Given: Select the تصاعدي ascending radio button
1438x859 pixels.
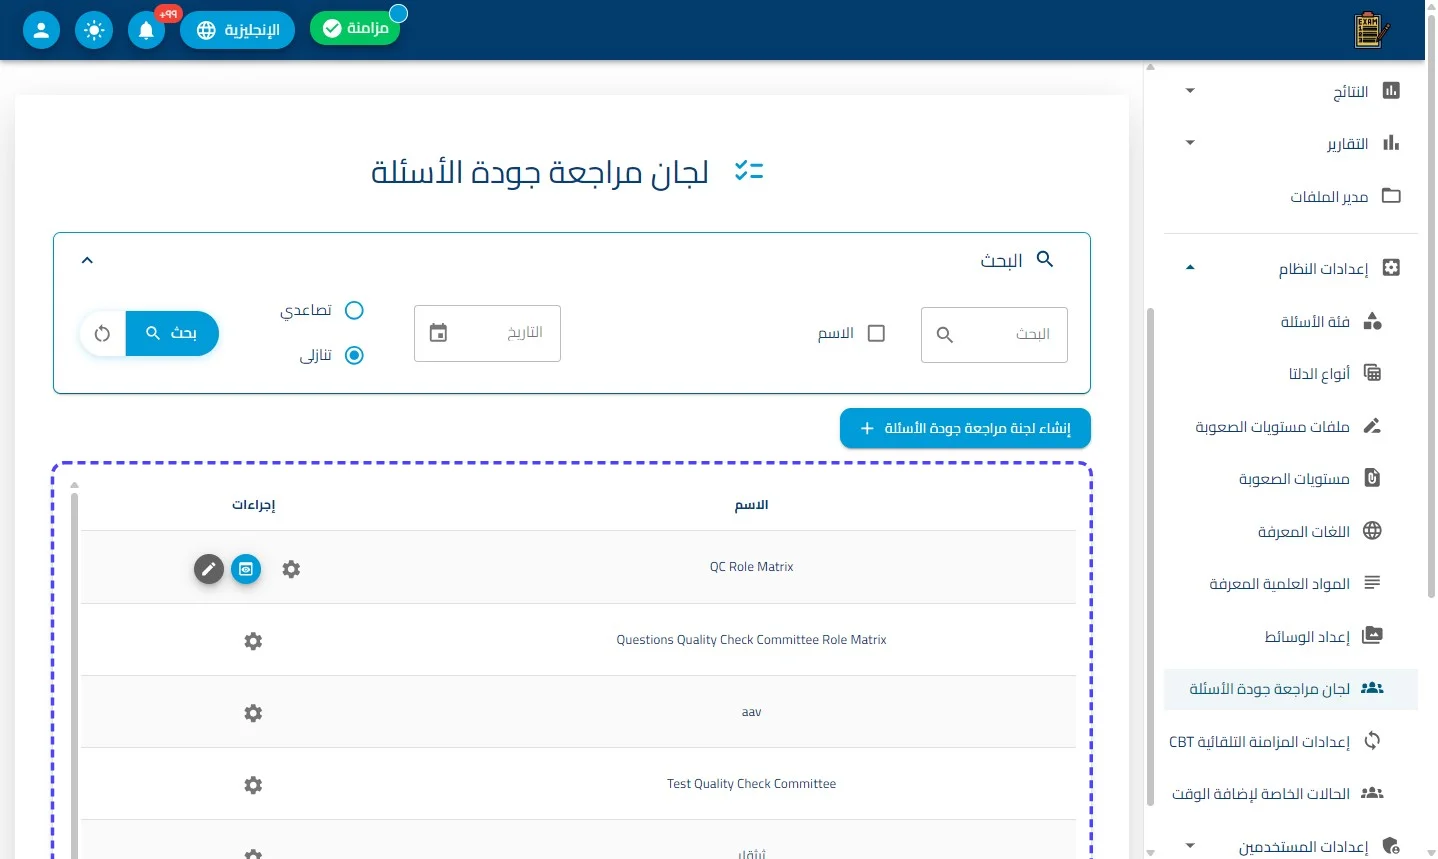Looking at the screenshot, I should 354,310.
